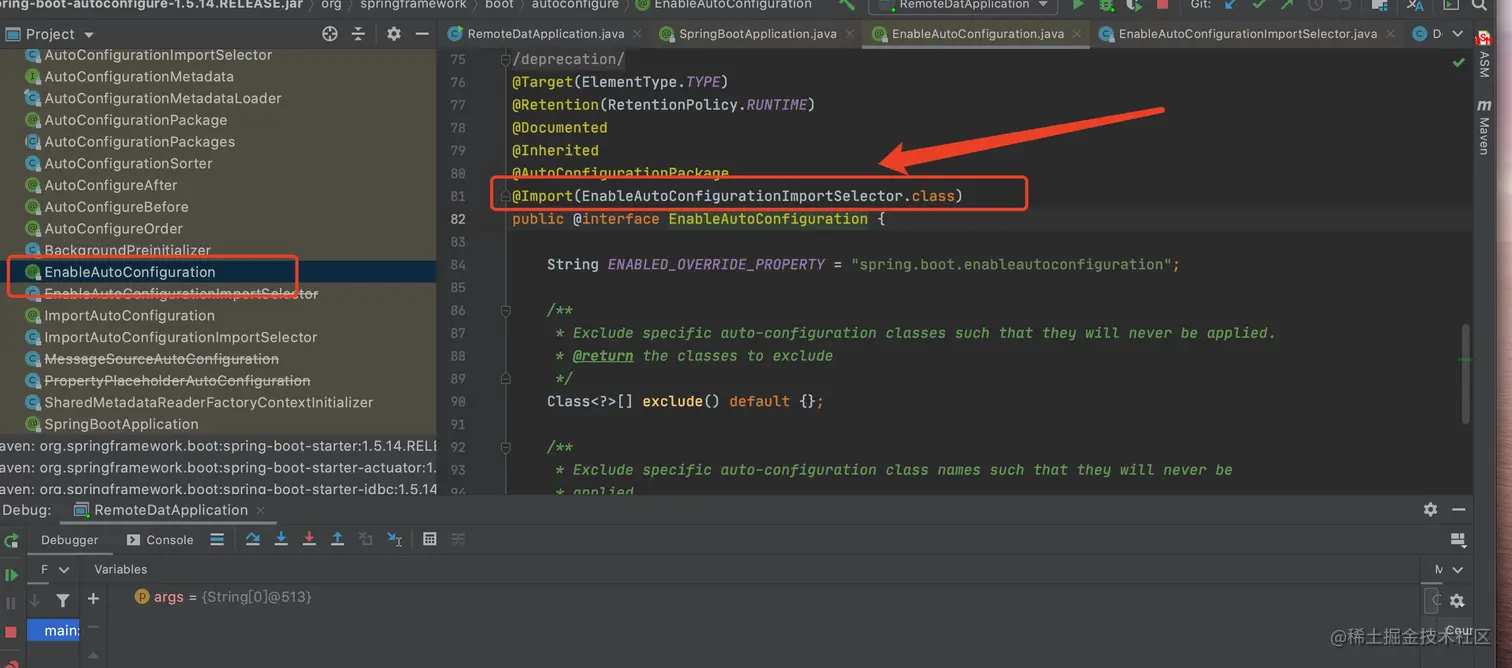
Task: Expand the Frames dropdown in the debugger
Action: [x=64, y=569]
